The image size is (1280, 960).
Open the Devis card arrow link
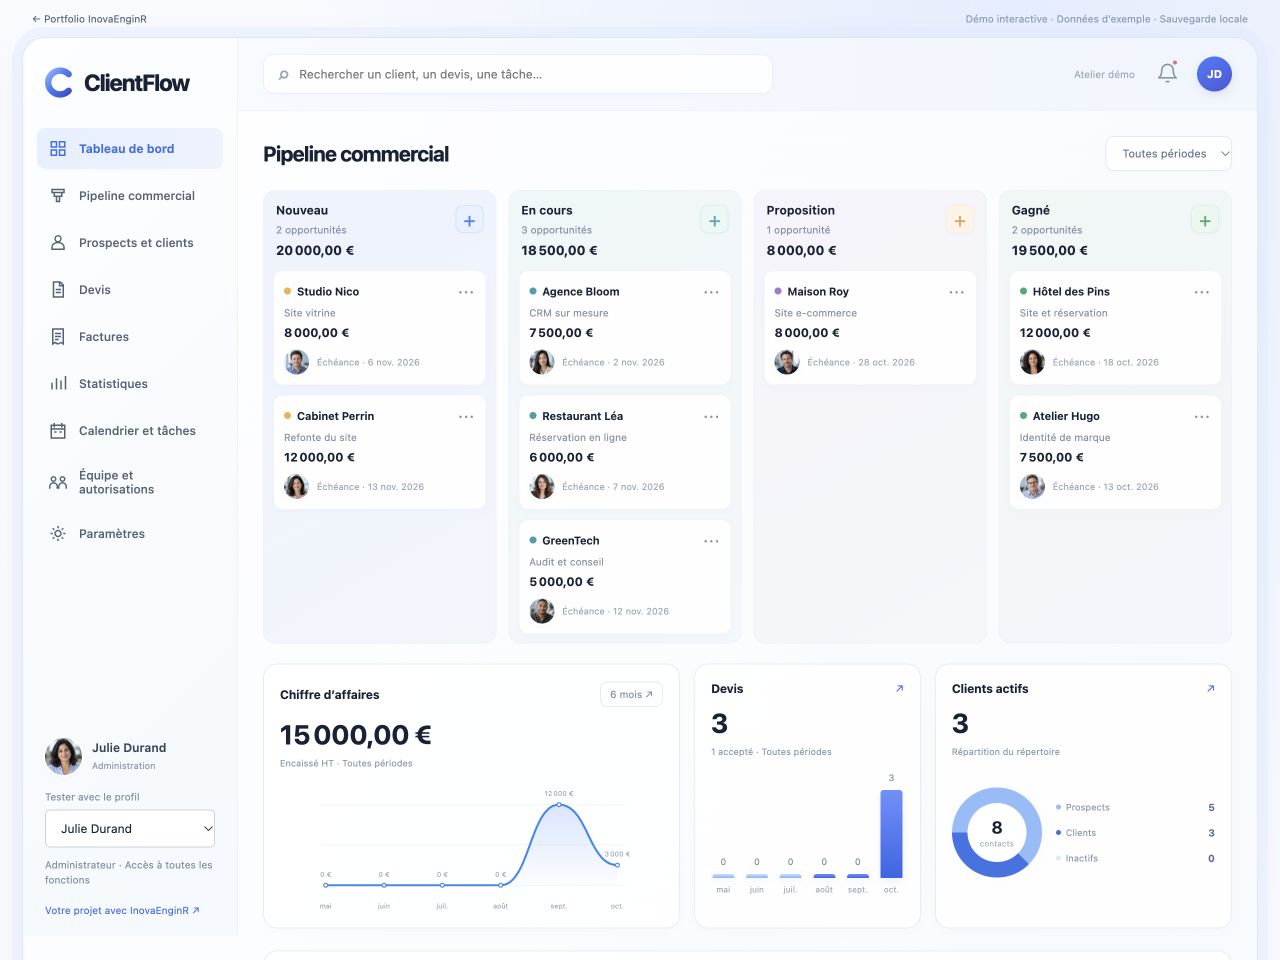pyautogui.click(x=899, y=689)
